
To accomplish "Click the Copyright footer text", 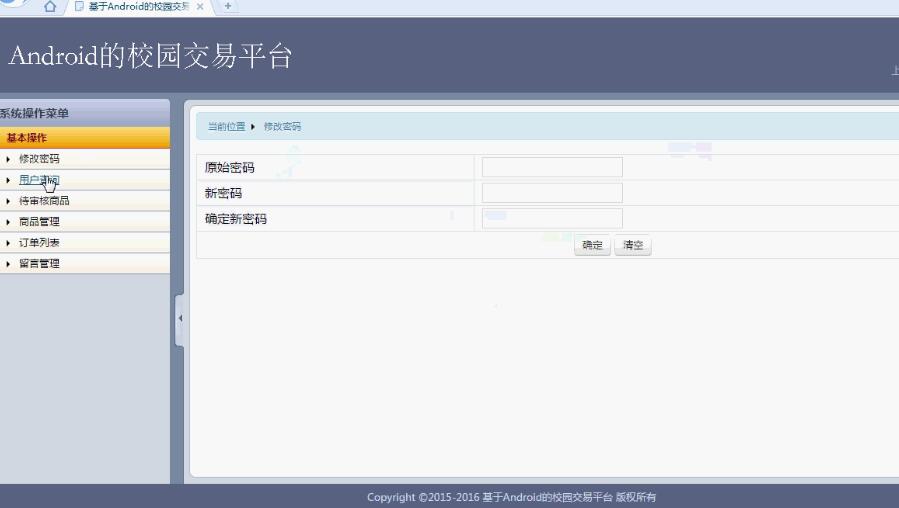I will tap(511, 497).
